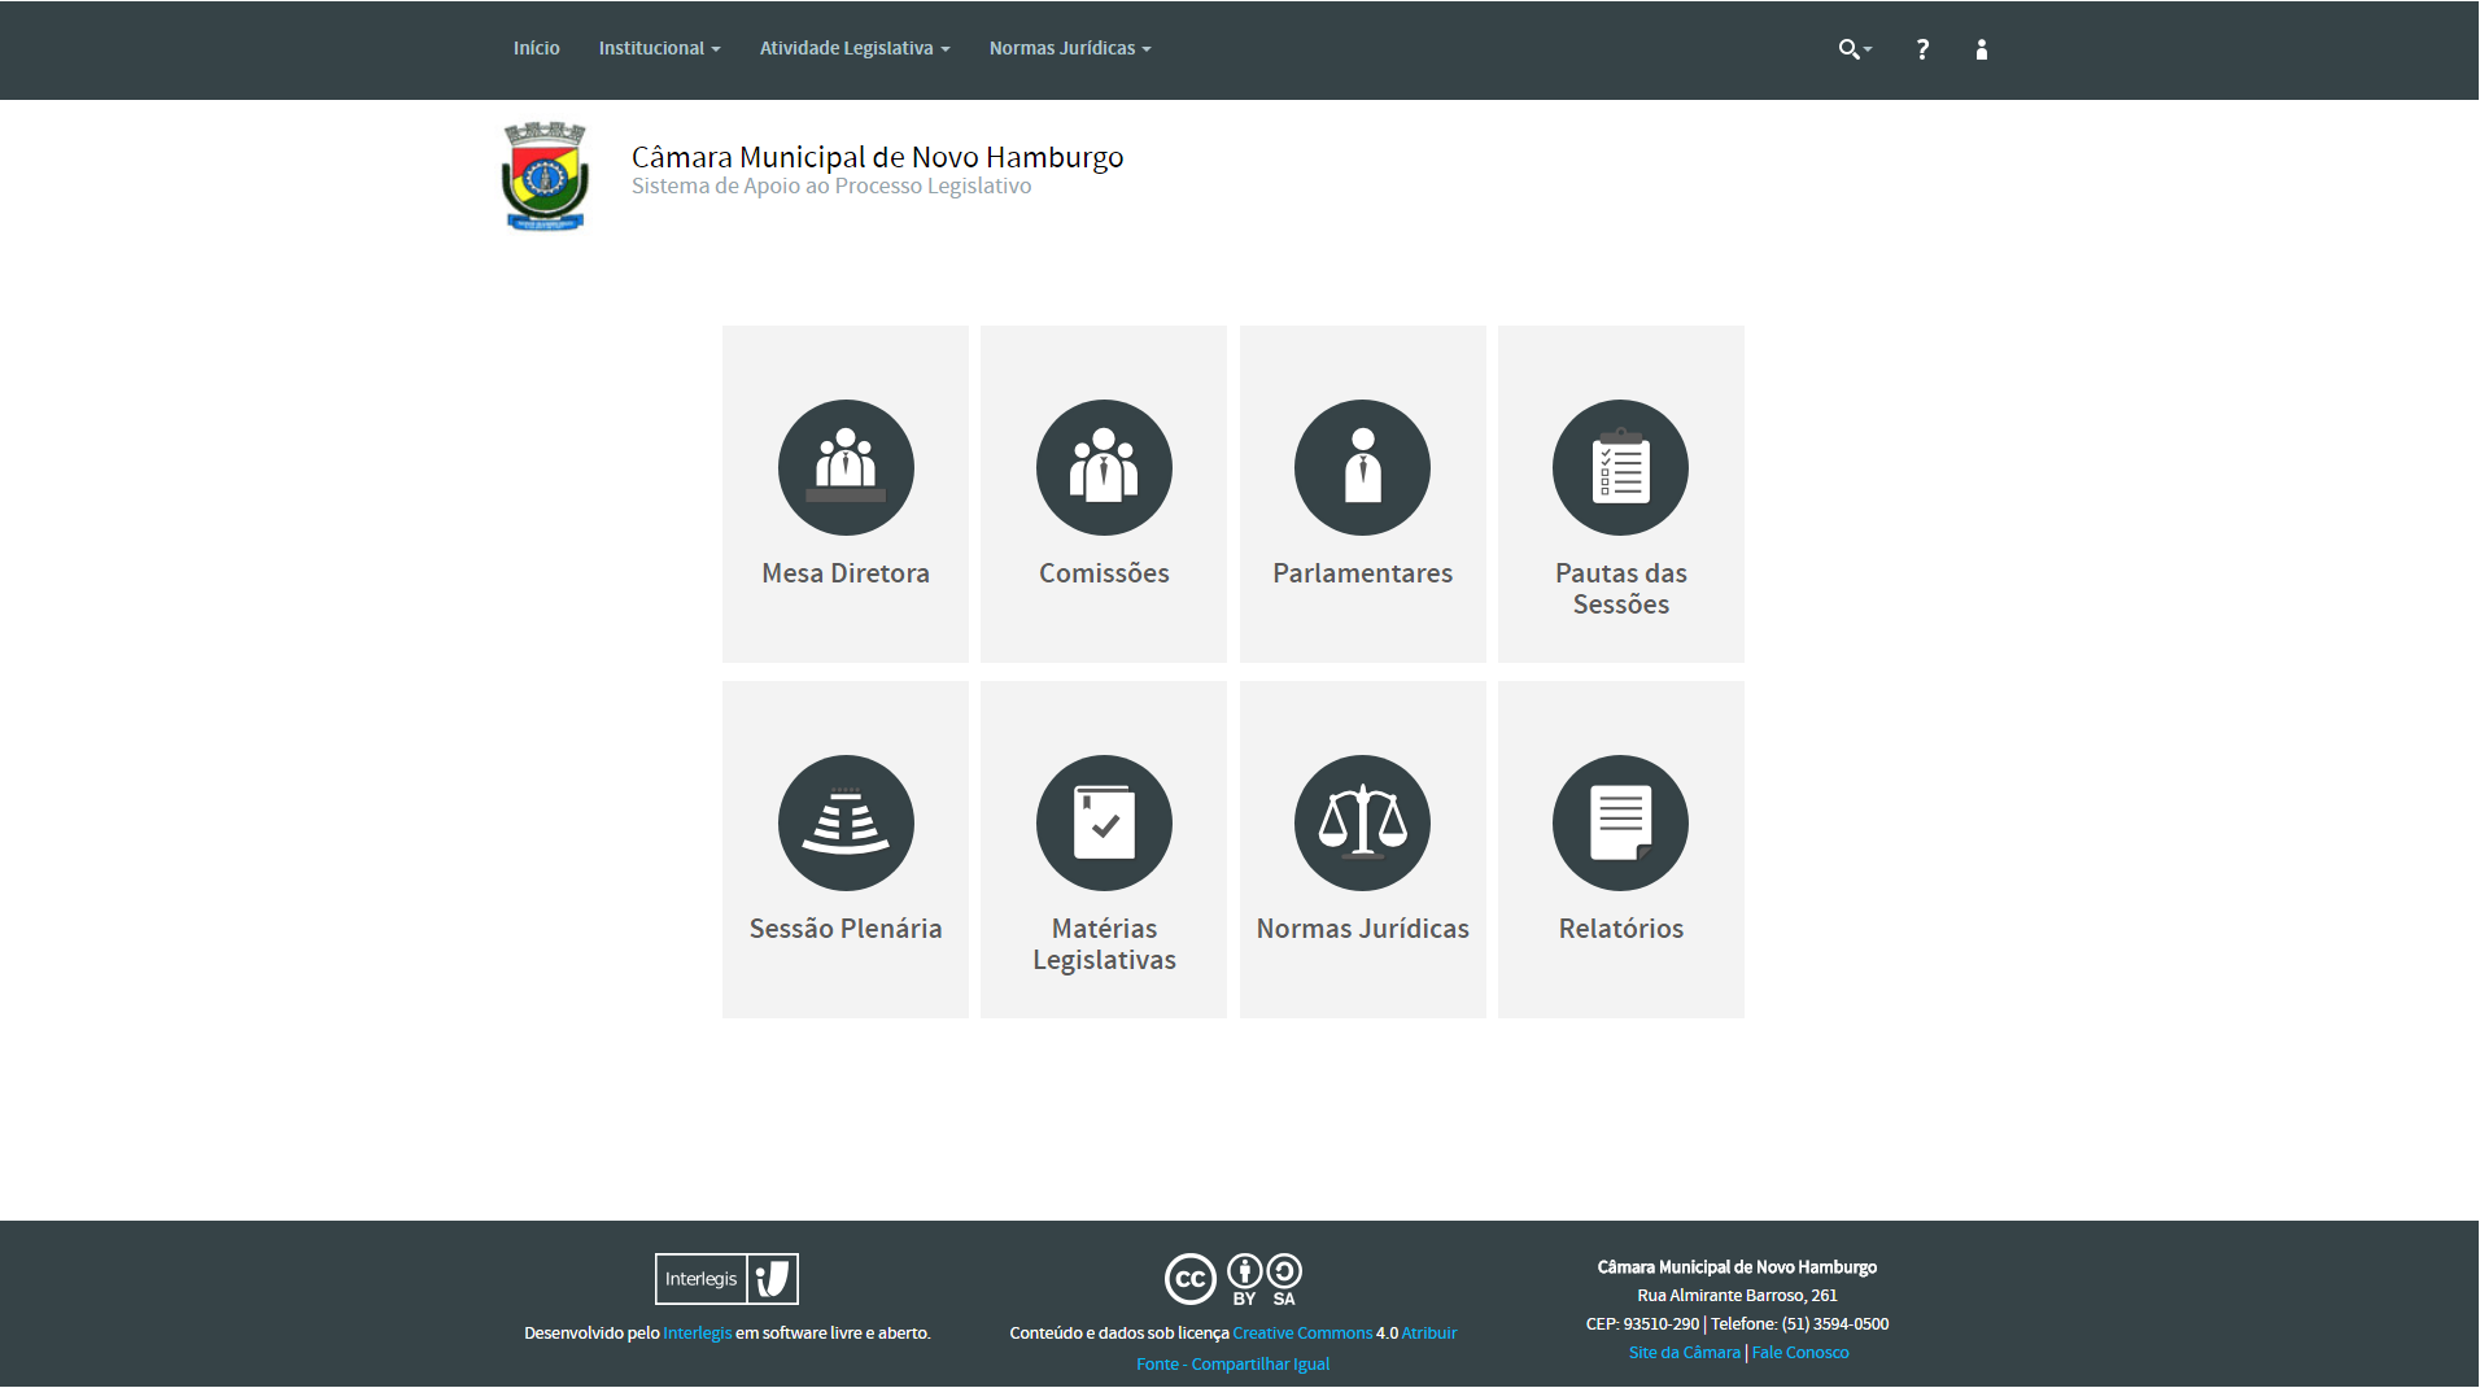This screenshot has width=2480, height=1388.
Task: Click the Fale Conosco link
Action: tap(1799, 1352)
